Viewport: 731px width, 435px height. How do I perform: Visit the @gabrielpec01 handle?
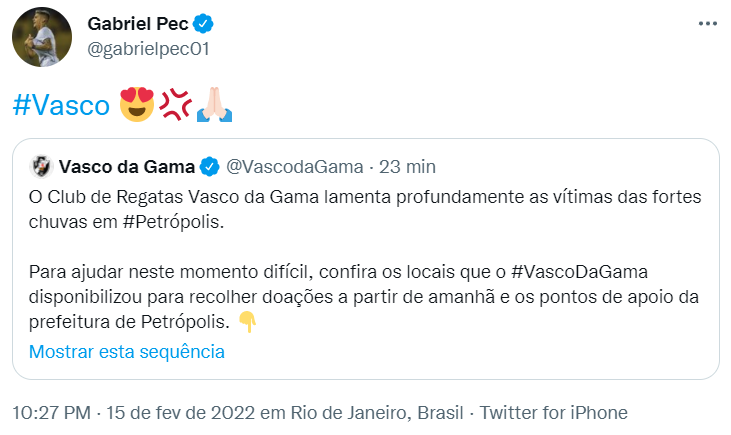click(148, 49)
